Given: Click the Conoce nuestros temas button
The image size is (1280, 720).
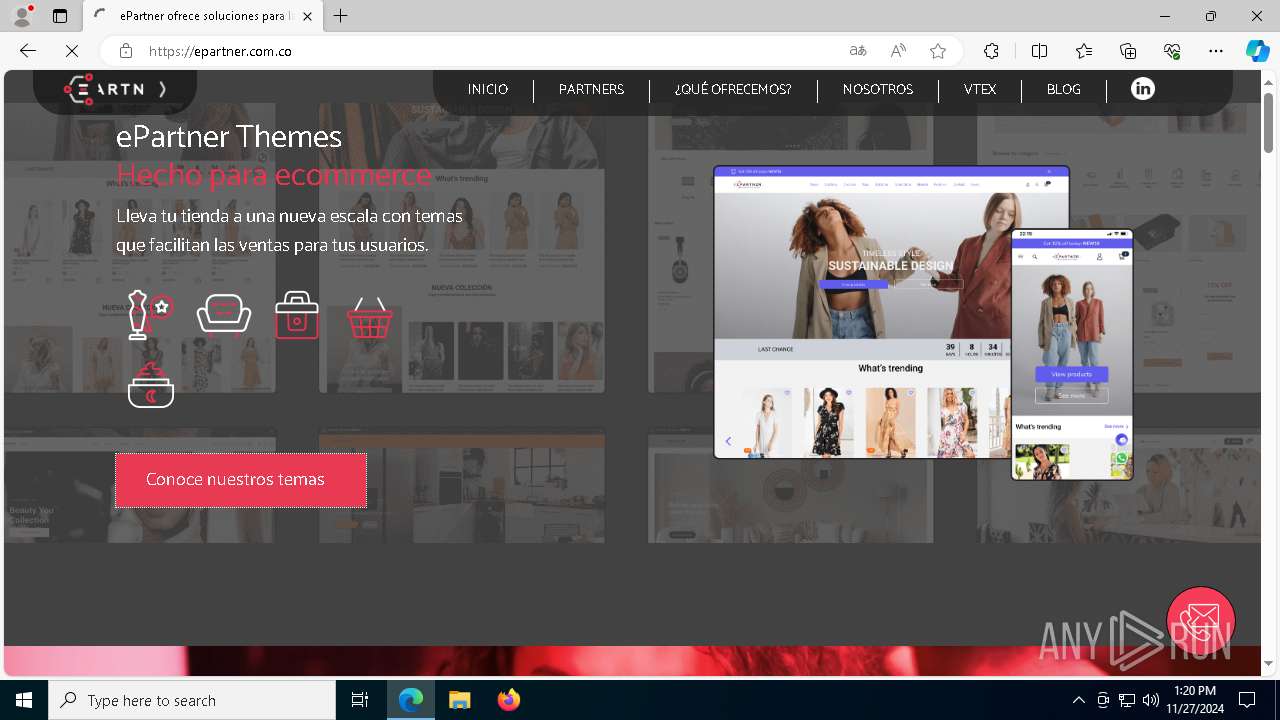Looking at the screenshot, I should tap(241, 480).
